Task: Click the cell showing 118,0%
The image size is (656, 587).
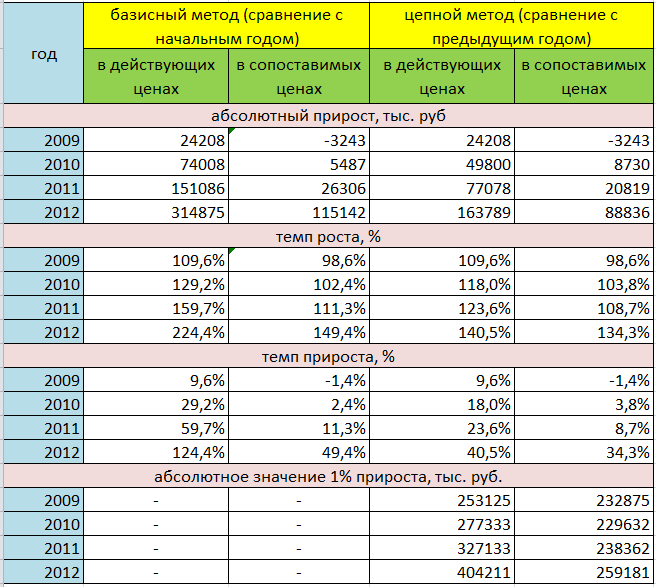Action: pyautogui.click(x=442, y=284)
